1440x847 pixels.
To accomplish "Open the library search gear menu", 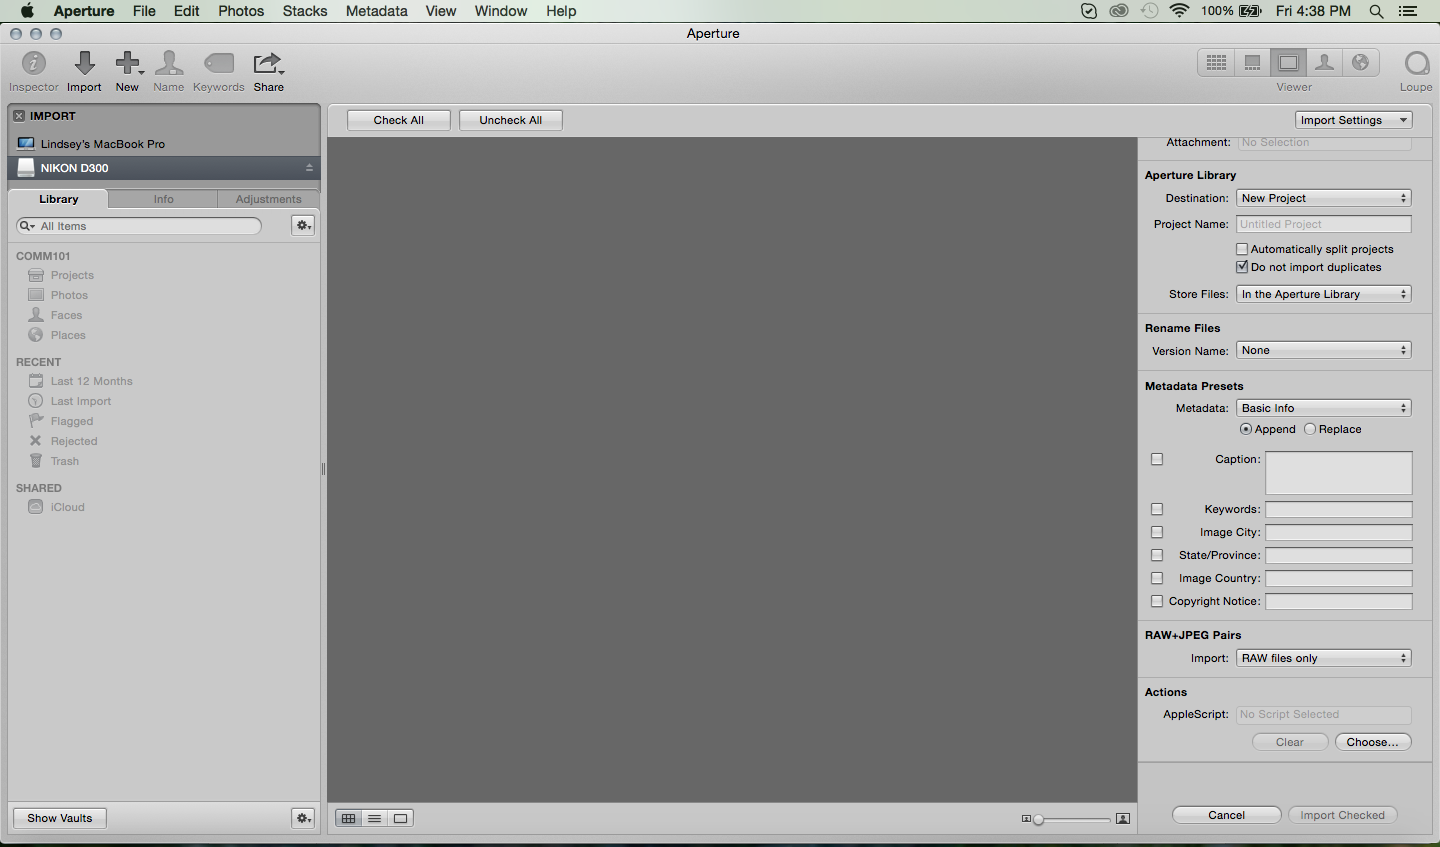I will click(x=303, y=226).
